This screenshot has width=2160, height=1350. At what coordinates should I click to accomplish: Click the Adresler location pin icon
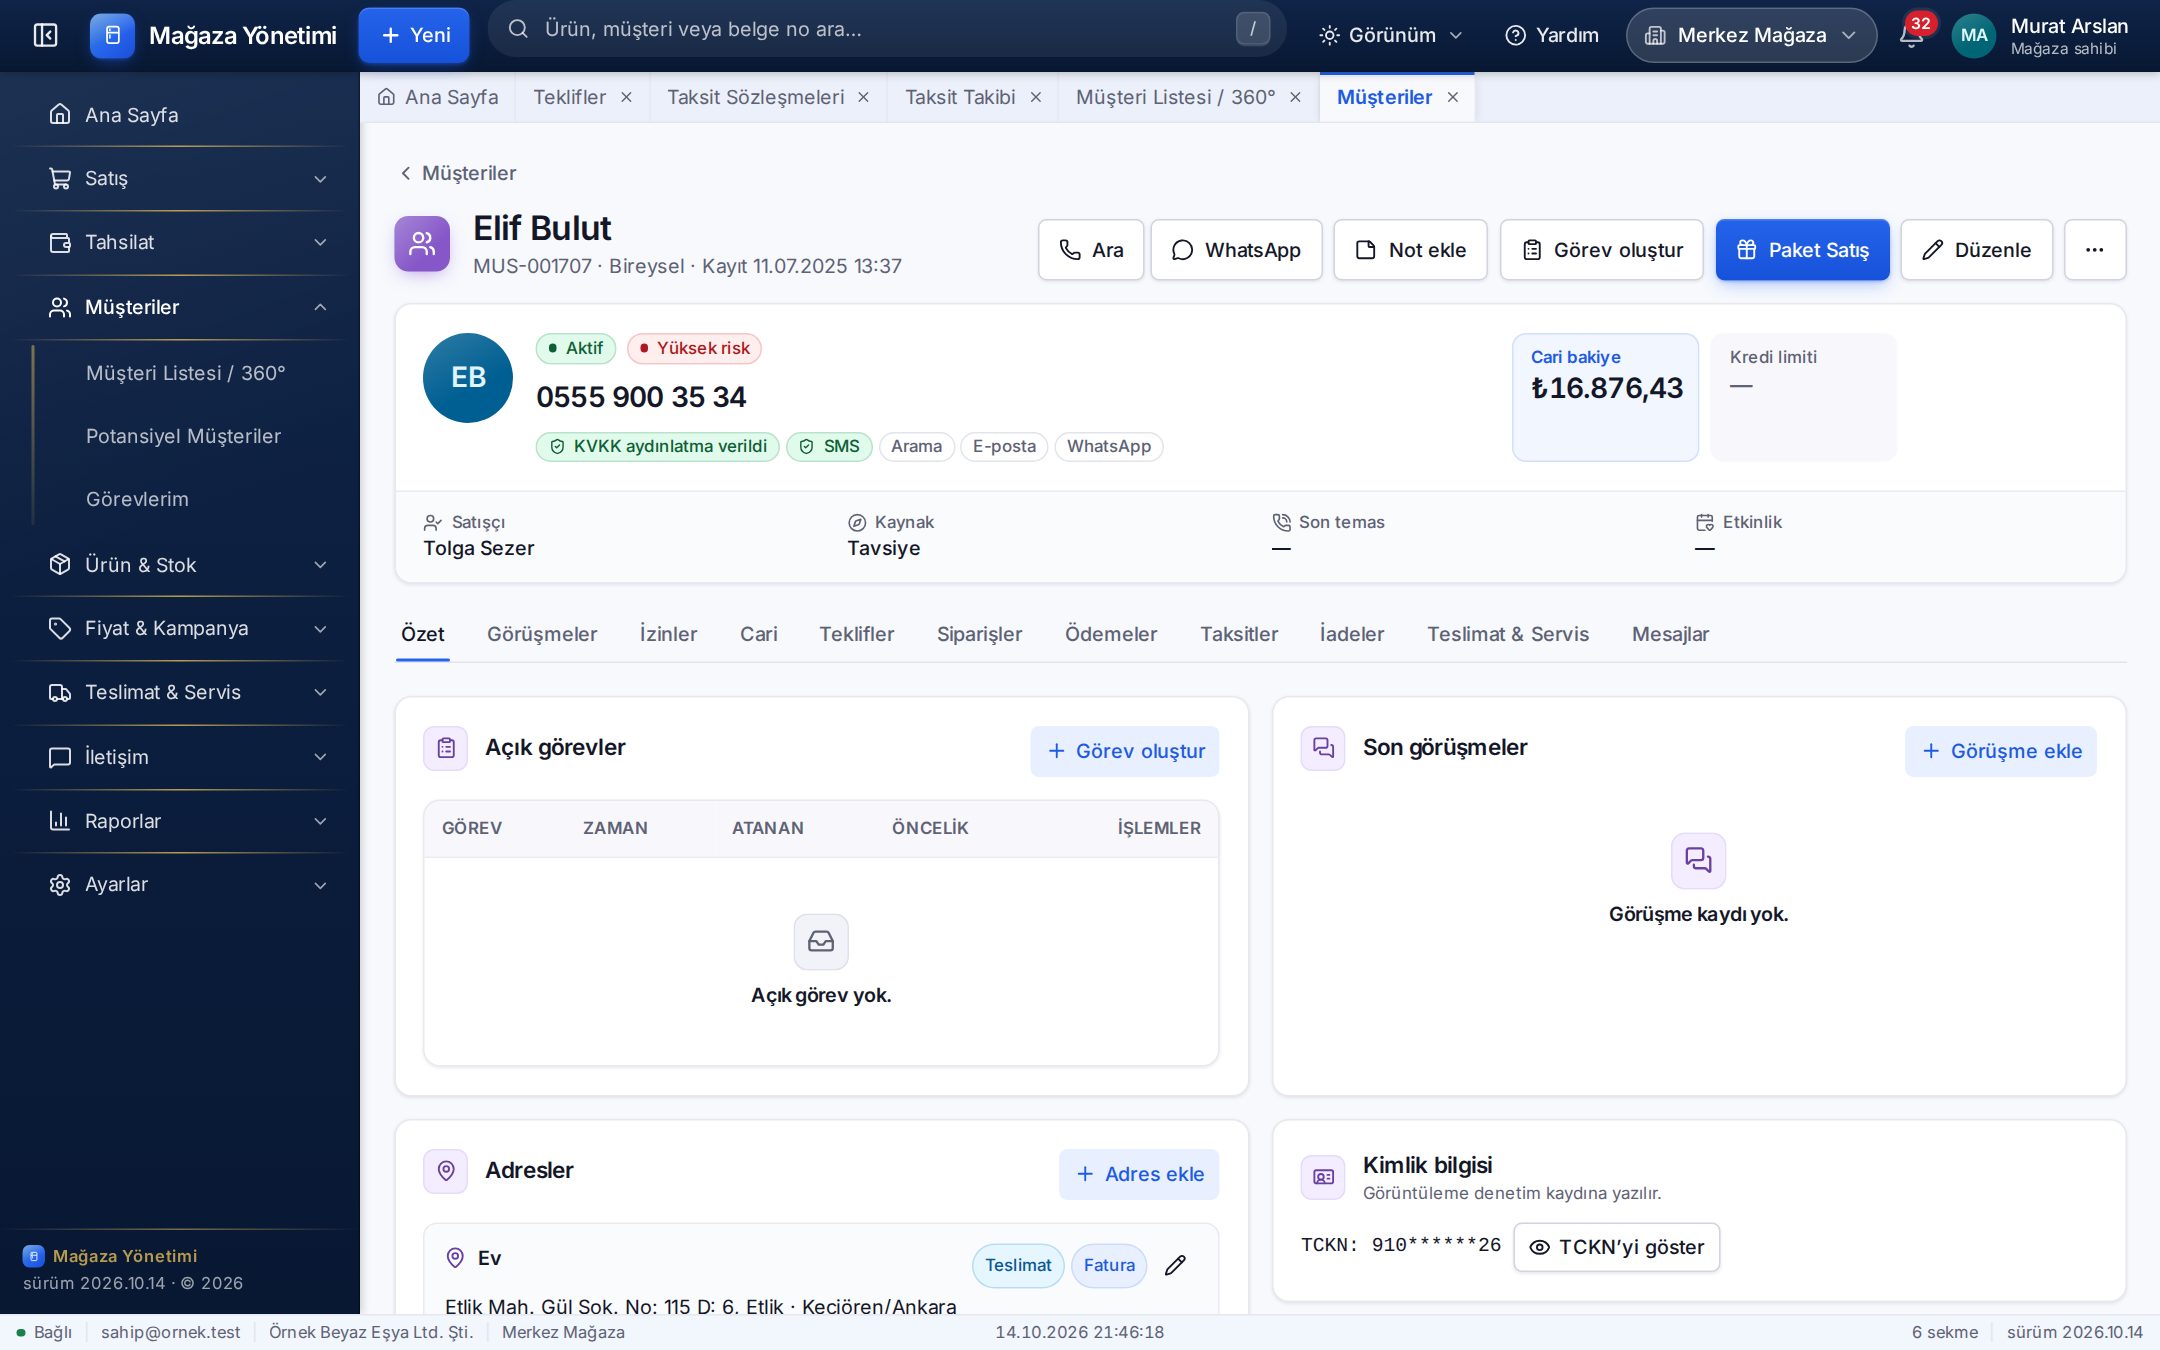[x=446, y=1171]
